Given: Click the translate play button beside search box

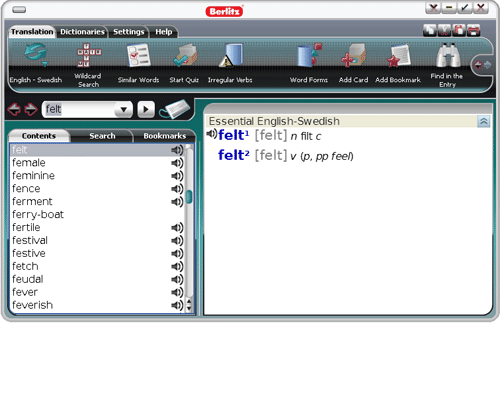Looking at the screenshot, I should tap(146, 109).
